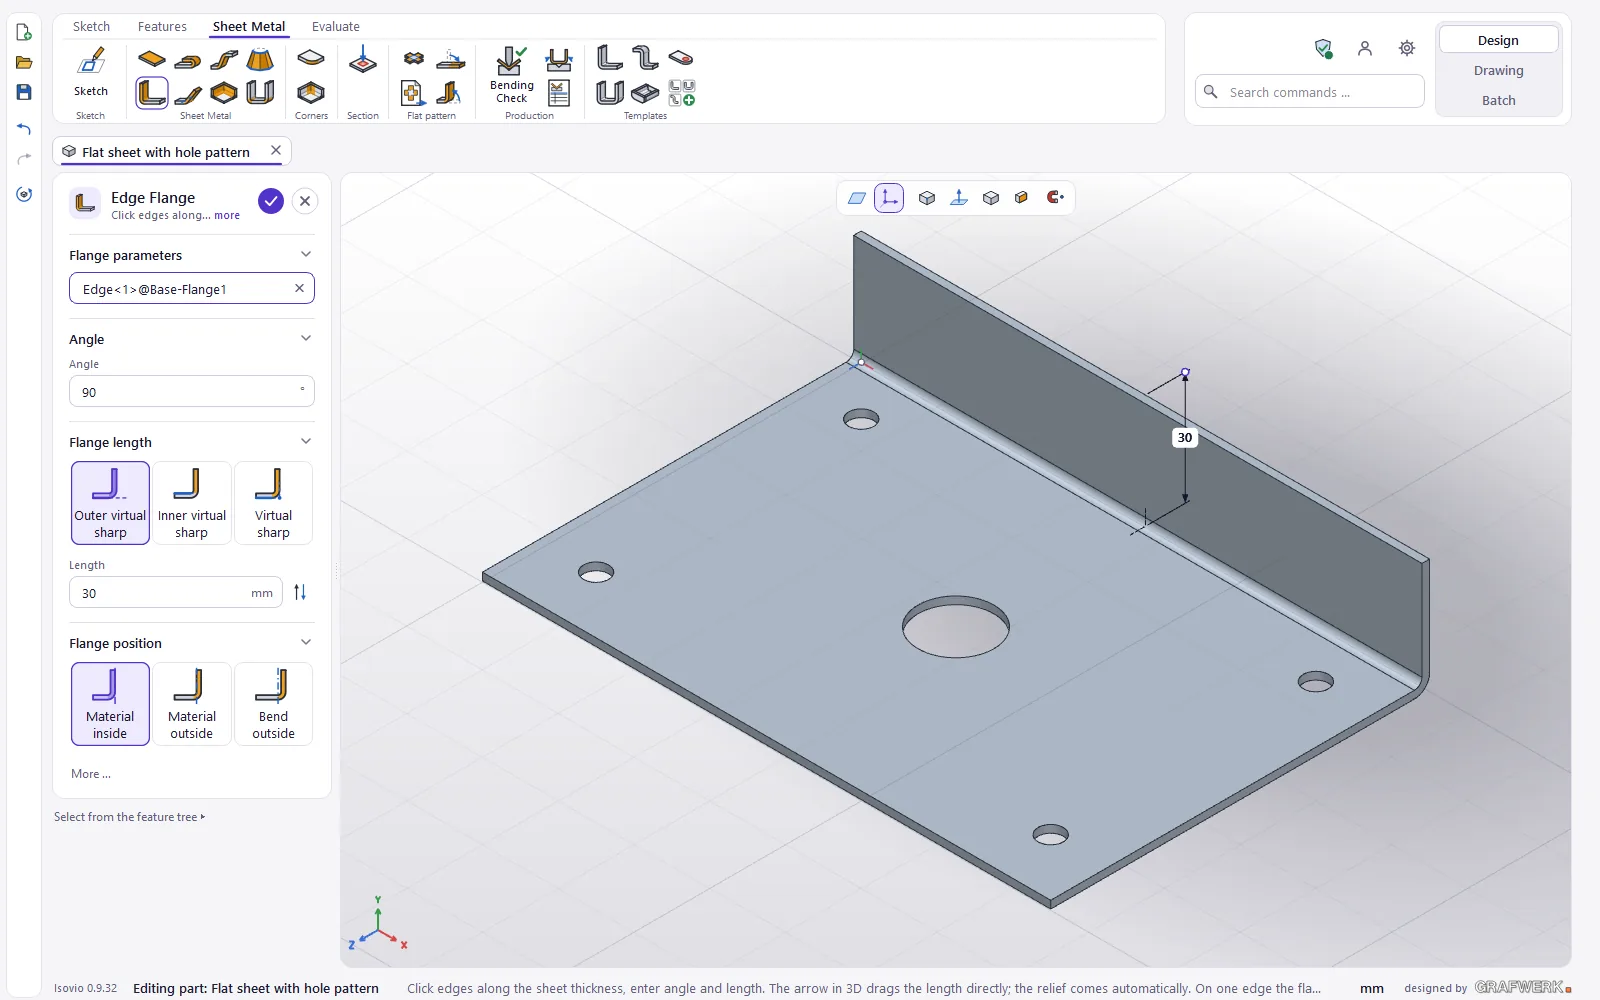Click the Sketch tool icon in the ribbon

[x=91, y=62]
